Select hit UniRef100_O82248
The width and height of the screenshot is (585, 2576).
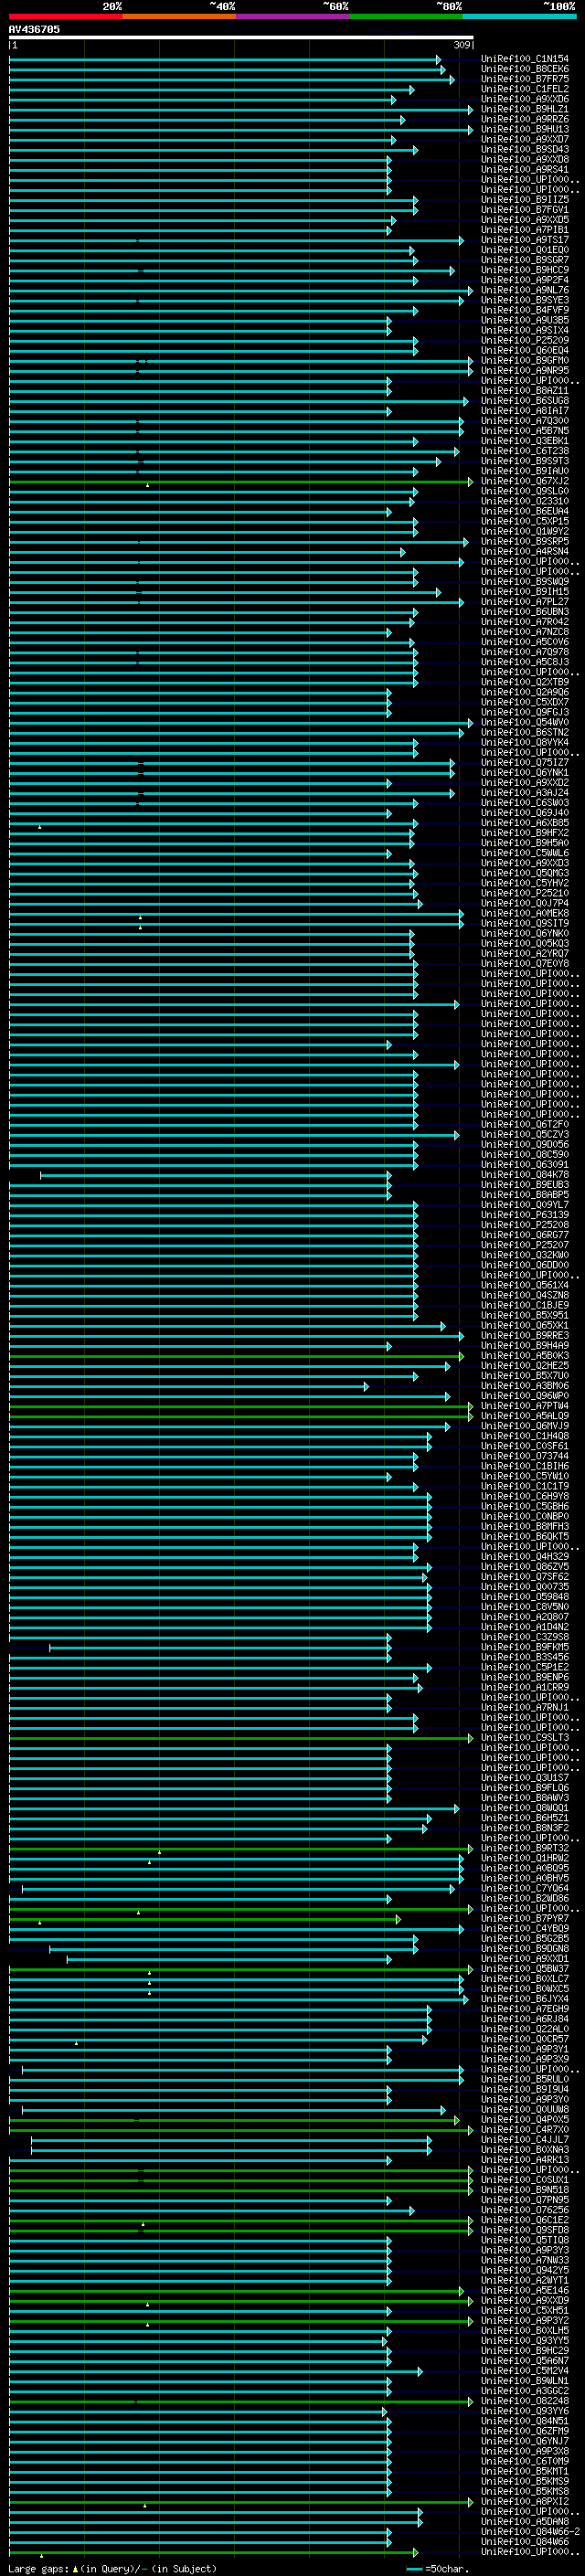point(525,2400)
